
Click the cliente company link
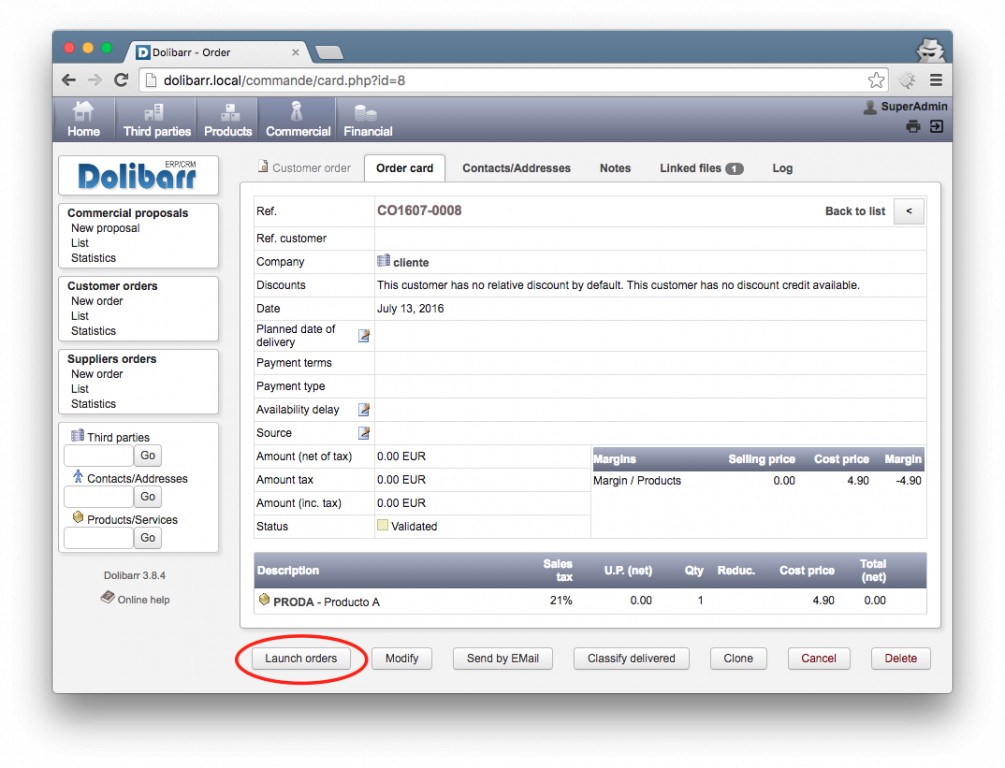point(411,262)
